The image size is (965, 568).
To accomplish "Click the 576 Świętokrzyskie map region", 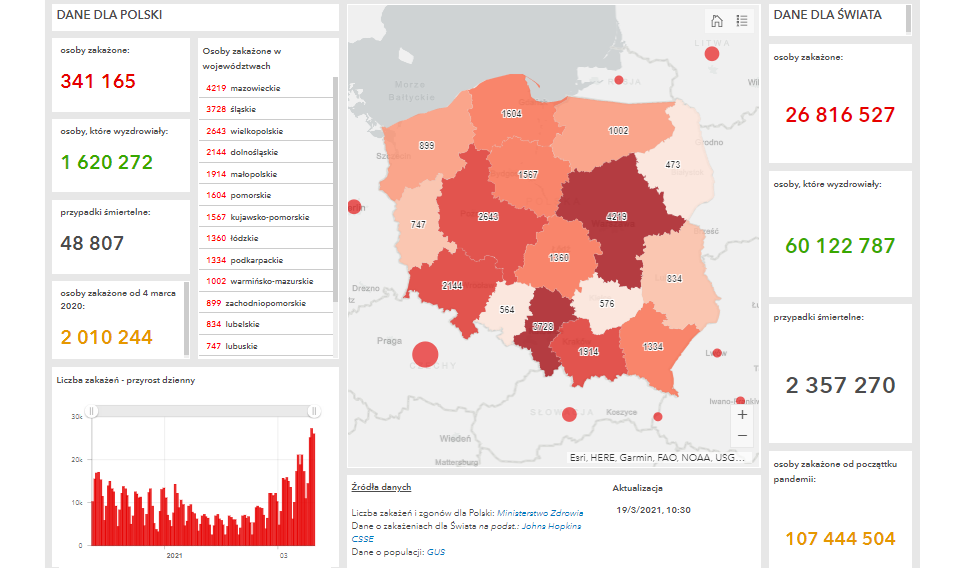I will click(x=608, y=303).
